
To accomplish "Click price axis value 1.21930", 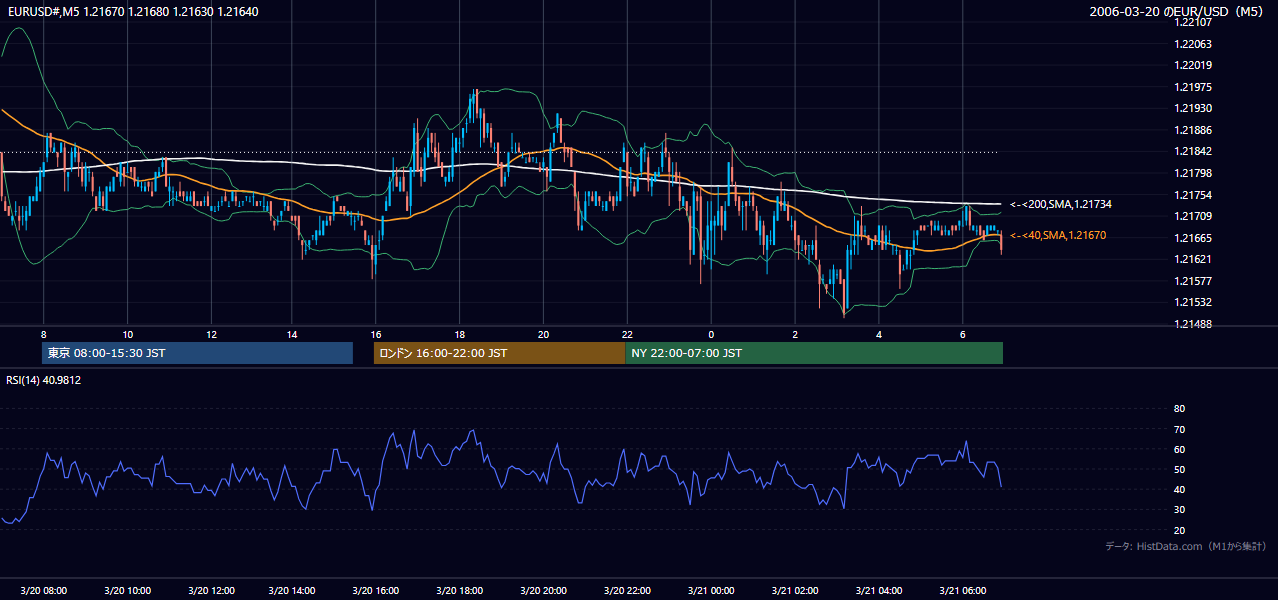I will pyautogui.click(x=1192, y=108).
